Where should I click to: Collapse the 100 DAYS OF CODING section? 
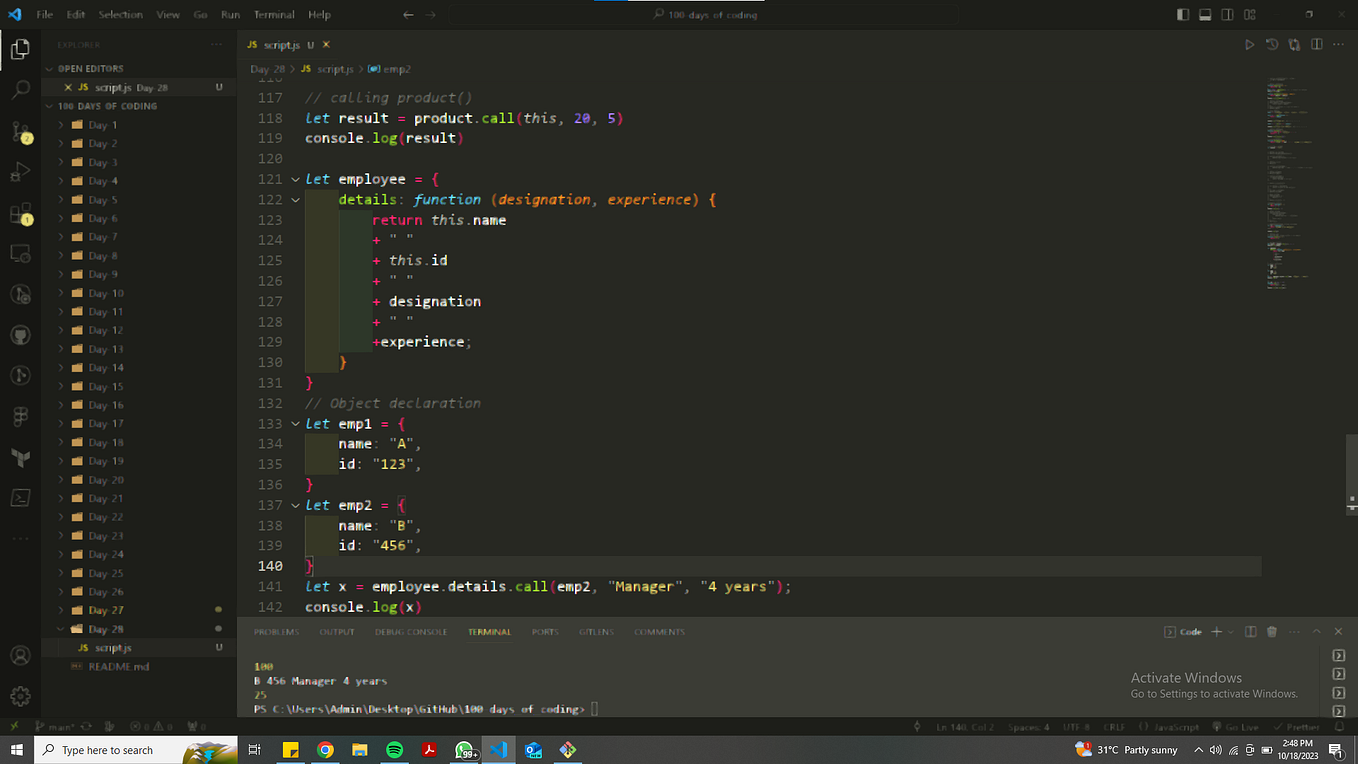click(x=49, y=106)
